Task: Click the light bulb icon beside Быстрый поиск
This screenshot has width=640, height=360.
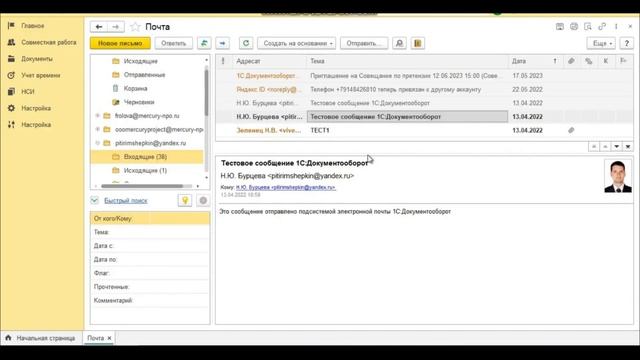Action: click(185, 200)
